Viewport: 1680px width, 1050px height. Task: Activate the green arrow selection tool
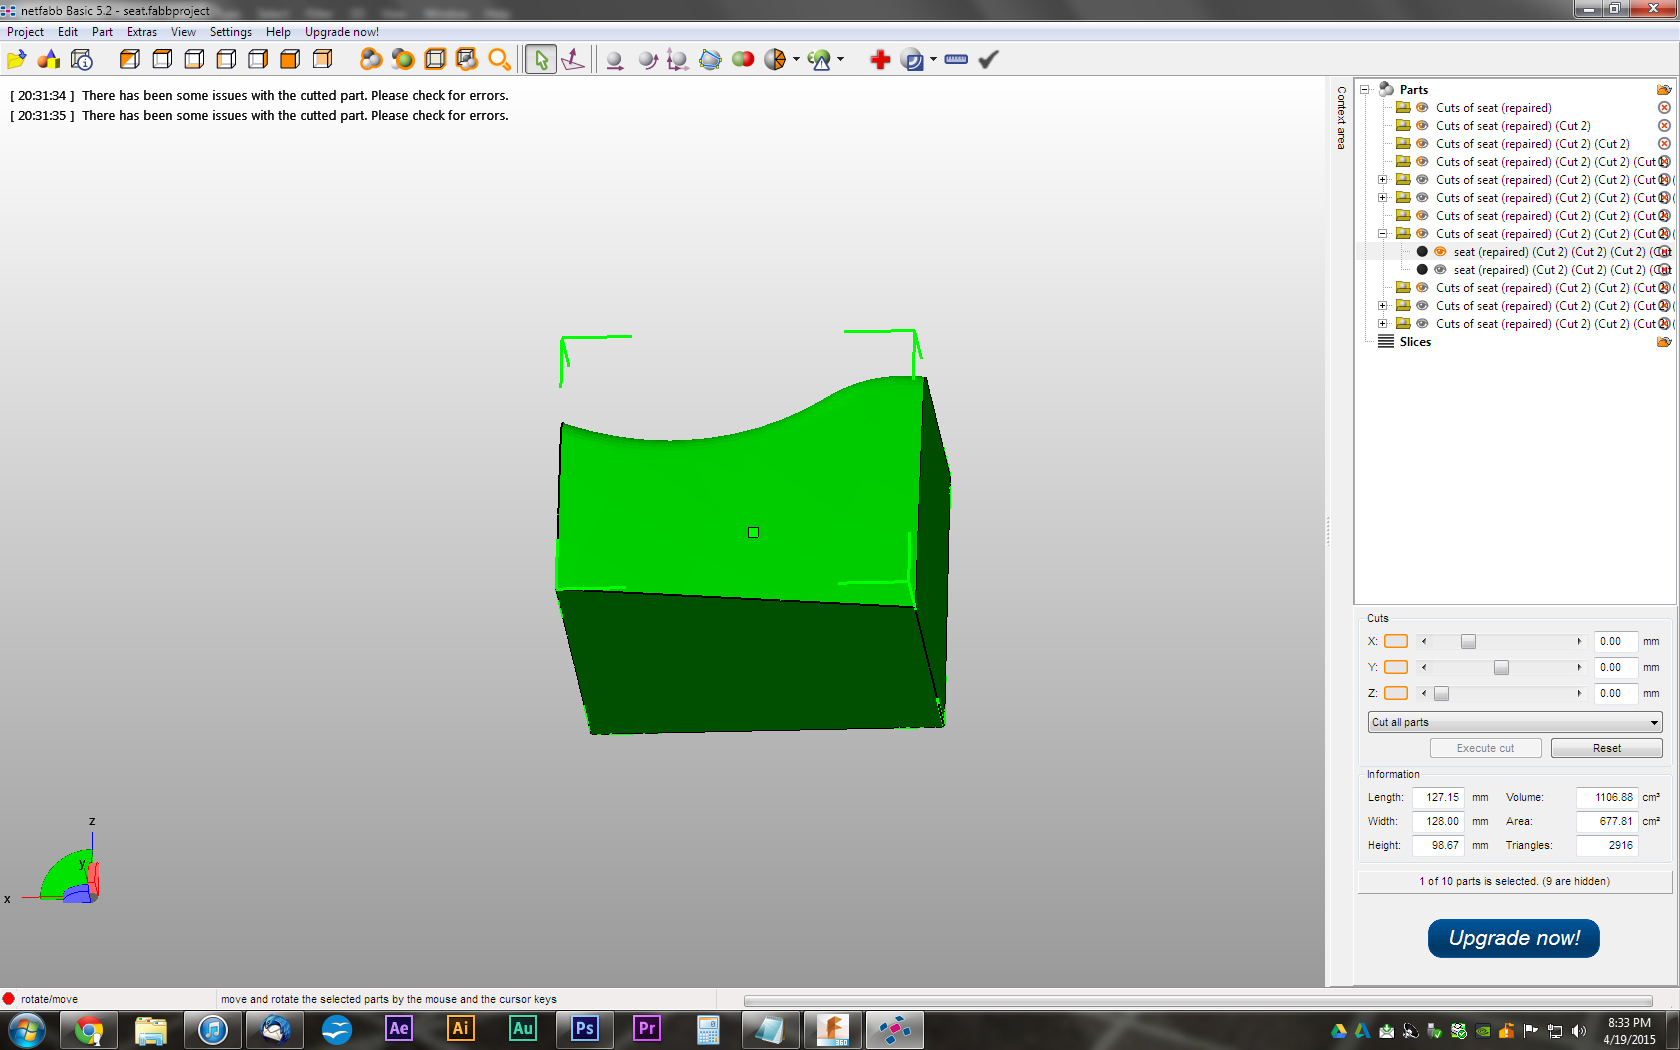(x=541, y=60)
